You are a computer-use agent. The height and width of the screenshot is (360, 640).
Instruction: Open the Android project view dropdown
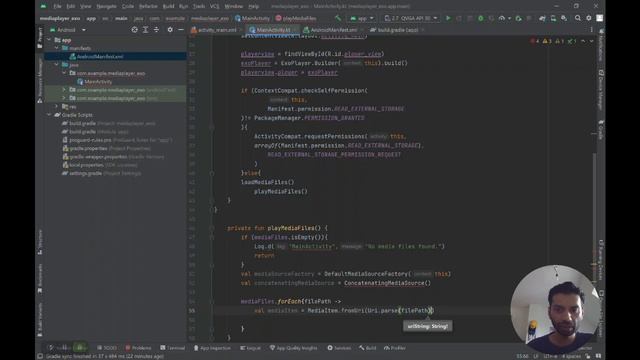[x=68, y=30]
